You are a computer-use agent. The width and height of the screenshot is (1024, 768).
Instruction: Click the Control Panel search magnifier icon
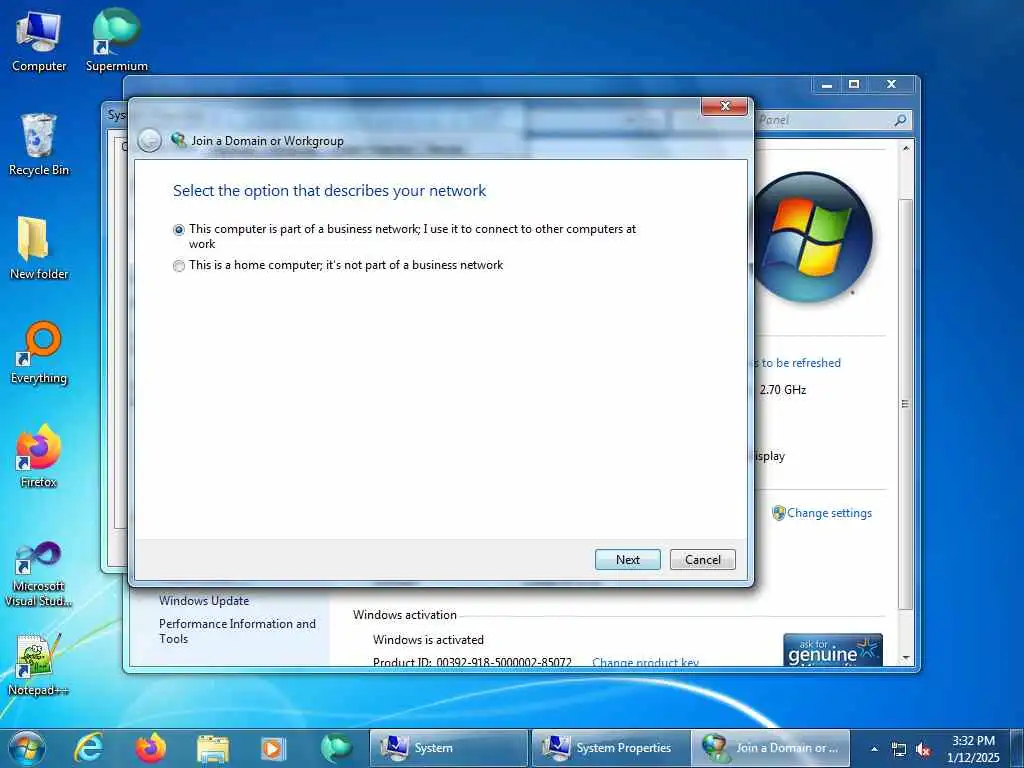[x=900, y=120]
